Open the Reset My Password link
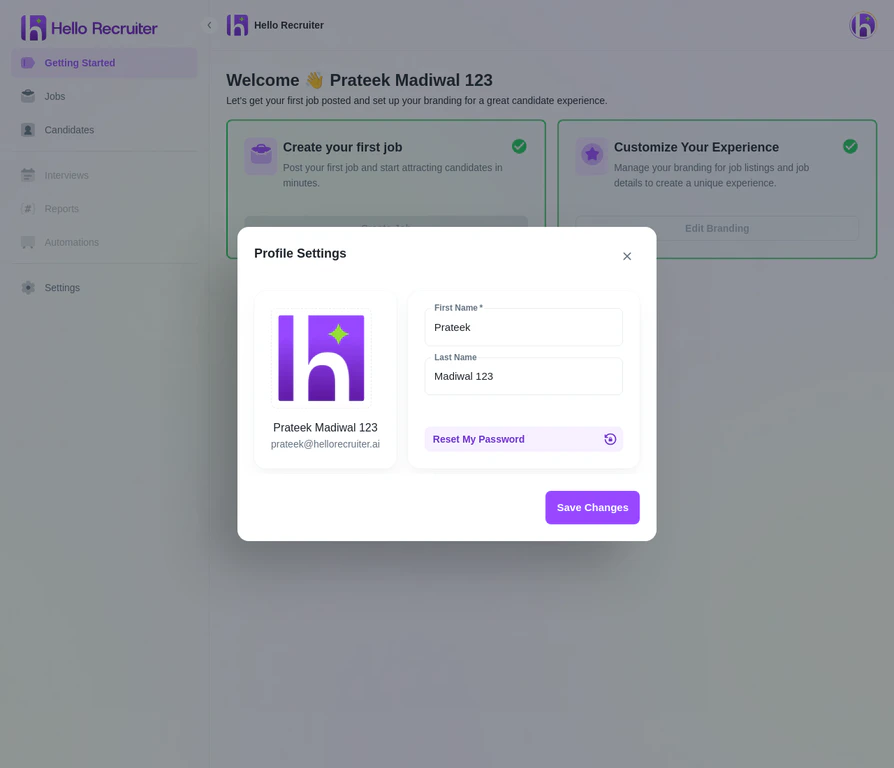The image size is (894, 768). [478, 439]
